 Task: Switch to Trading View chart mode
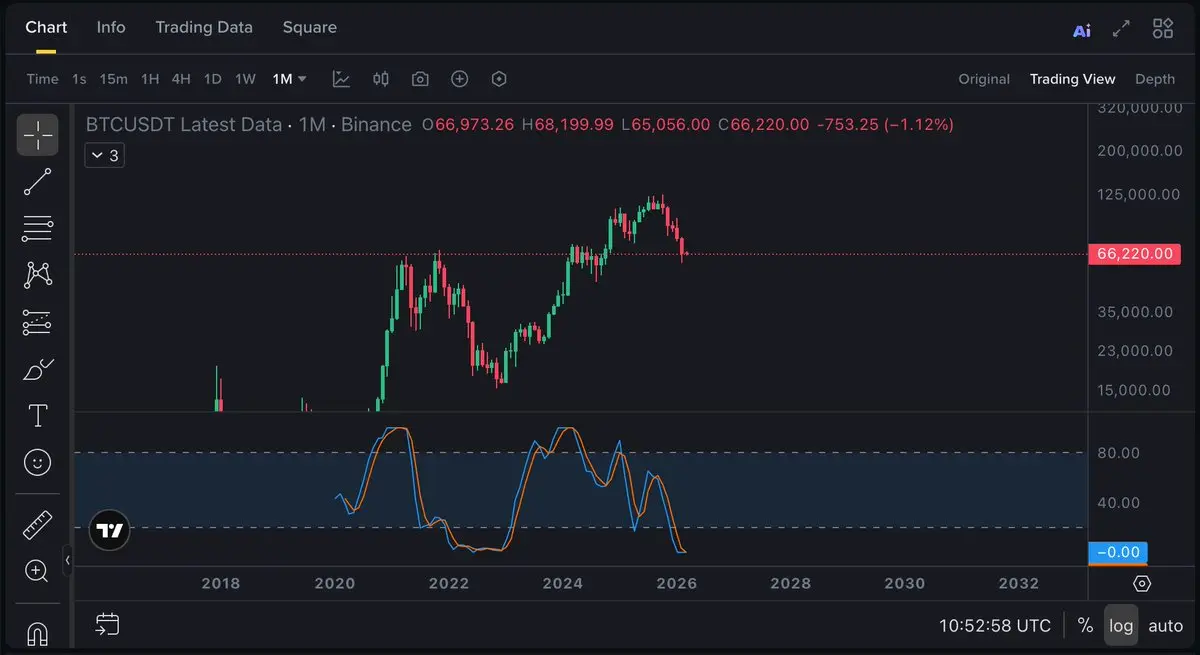1072,79
